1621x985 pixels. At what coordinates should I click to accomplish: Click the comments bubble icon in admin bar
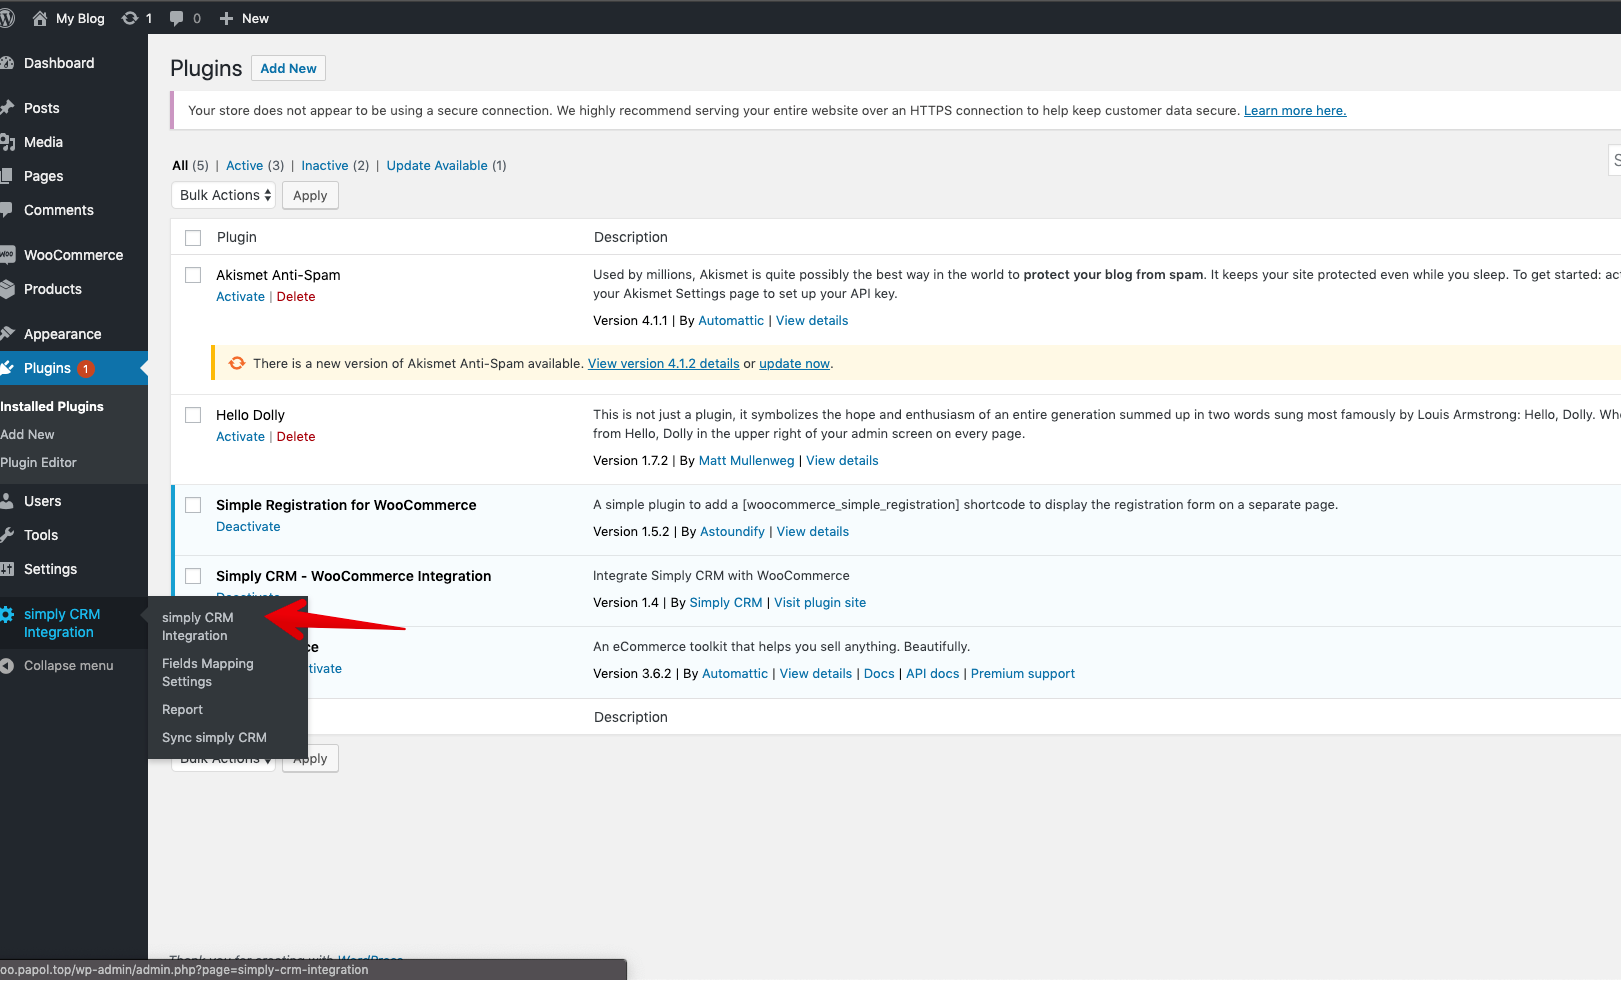[177, 18]
